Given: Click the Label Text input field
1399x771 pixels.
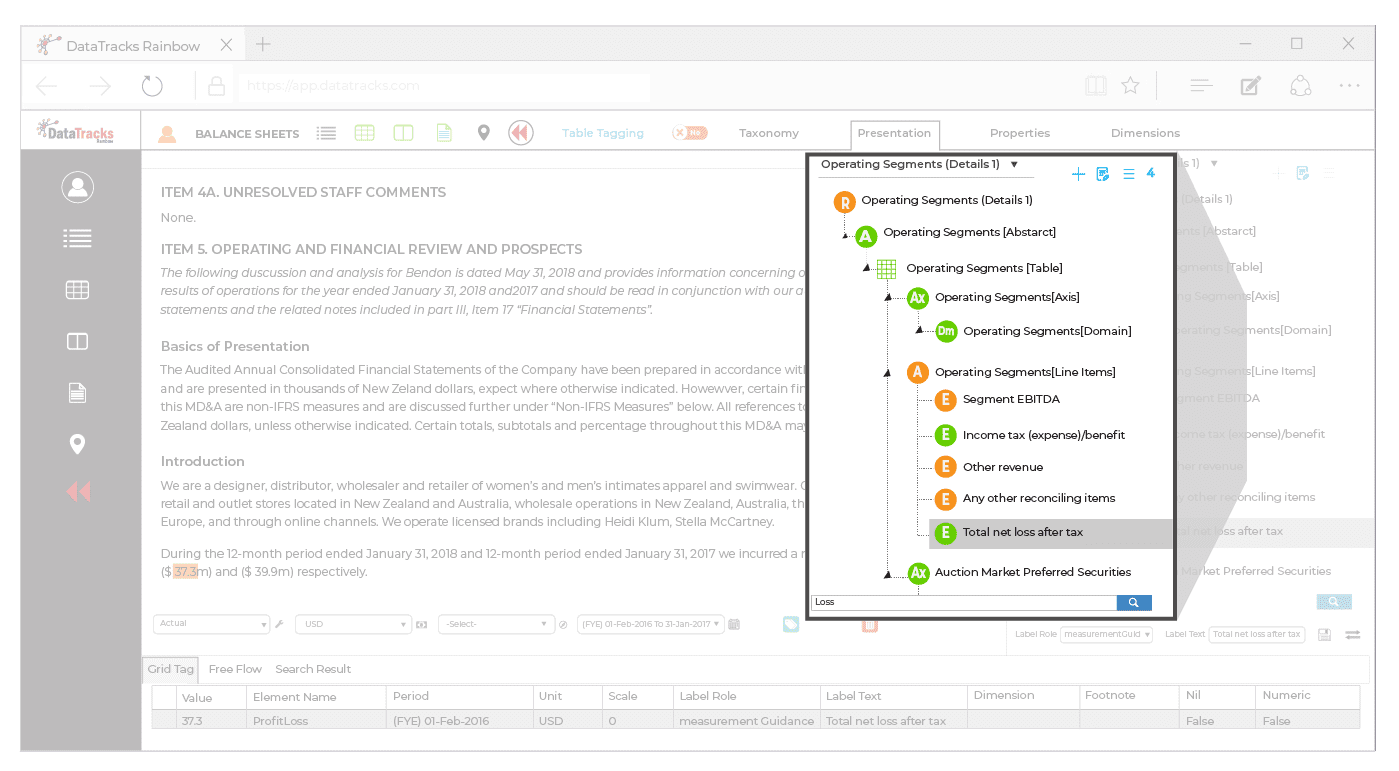Looking at the screenshot, I should point(1256,634).
